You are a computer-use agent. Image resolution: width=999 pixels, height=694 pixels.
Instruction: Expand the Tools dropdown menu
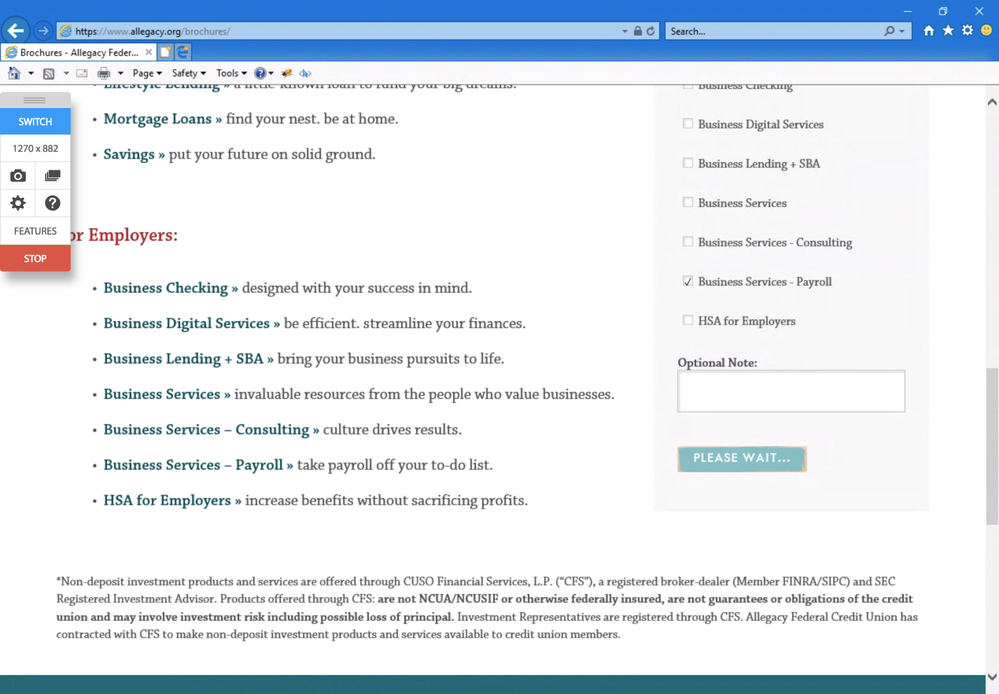[x=231, y=73]
